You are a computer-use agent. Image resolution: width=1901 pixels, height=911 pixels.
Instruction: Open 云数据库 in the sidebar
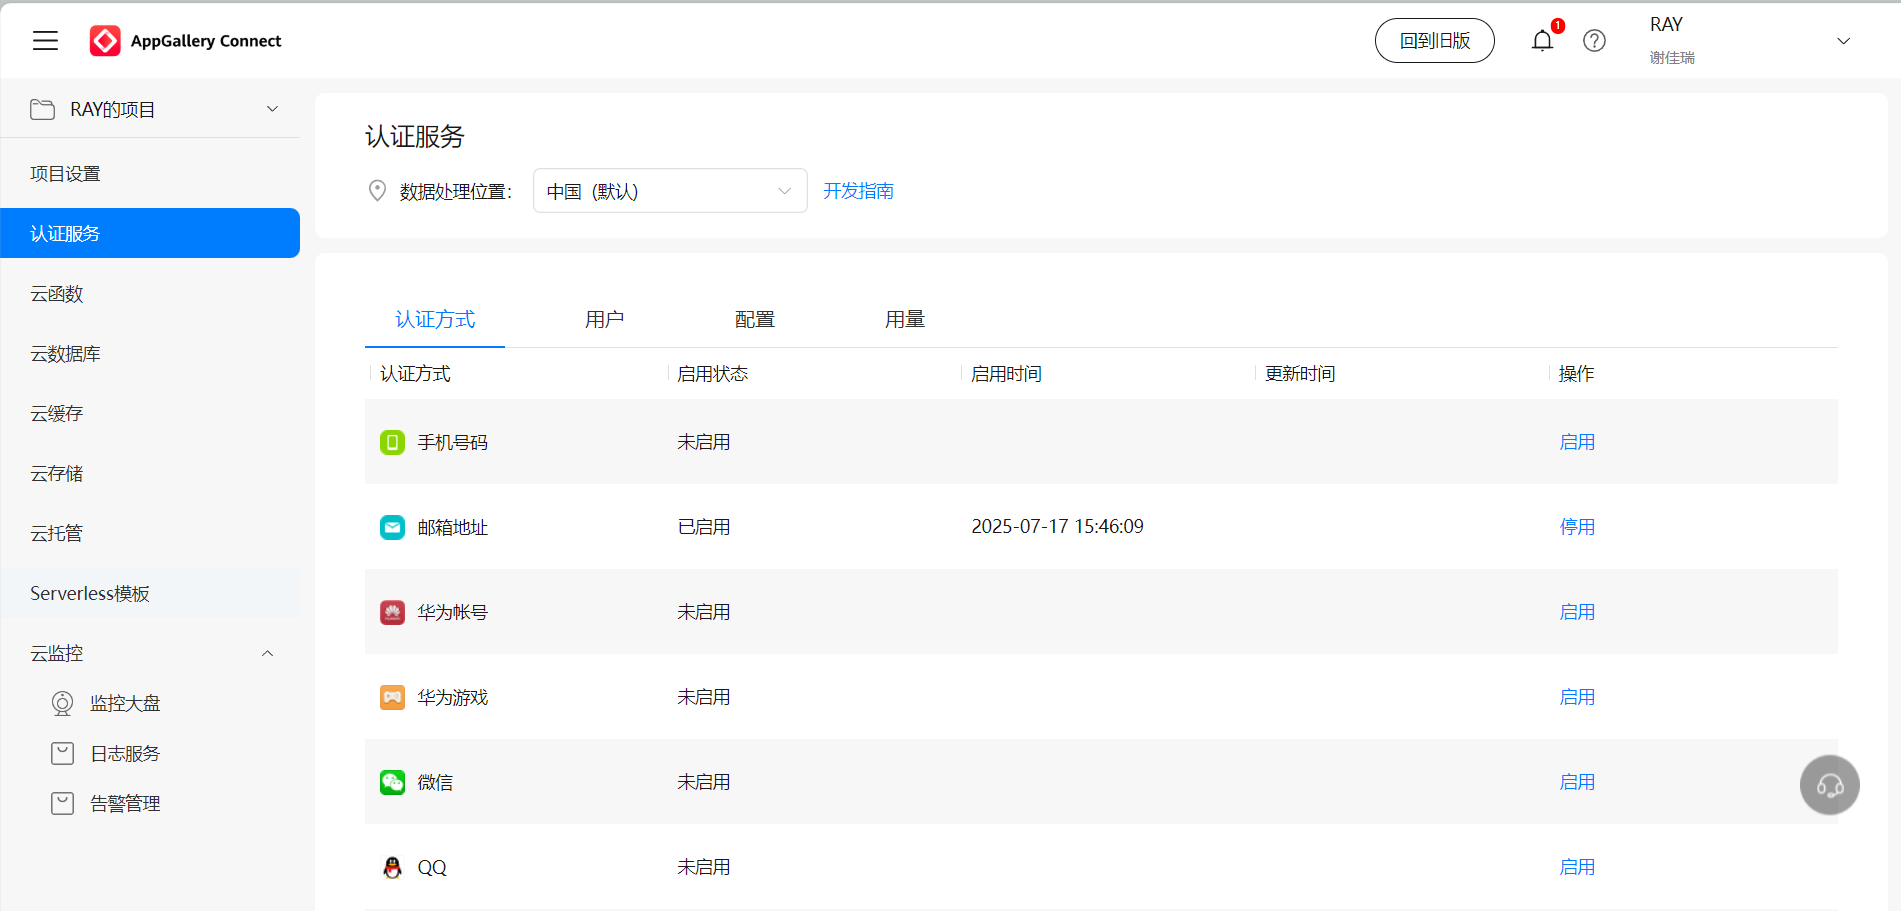pos(150,354)
